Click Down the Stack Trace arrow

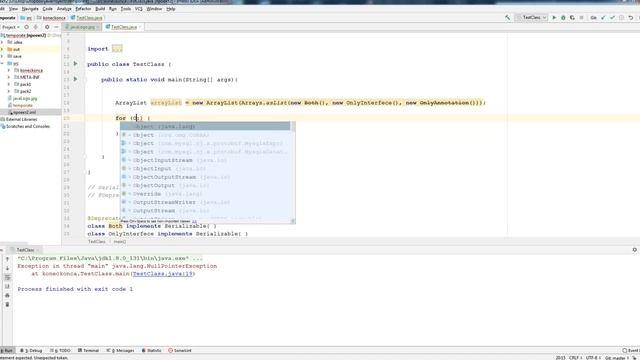click(7, 268)
